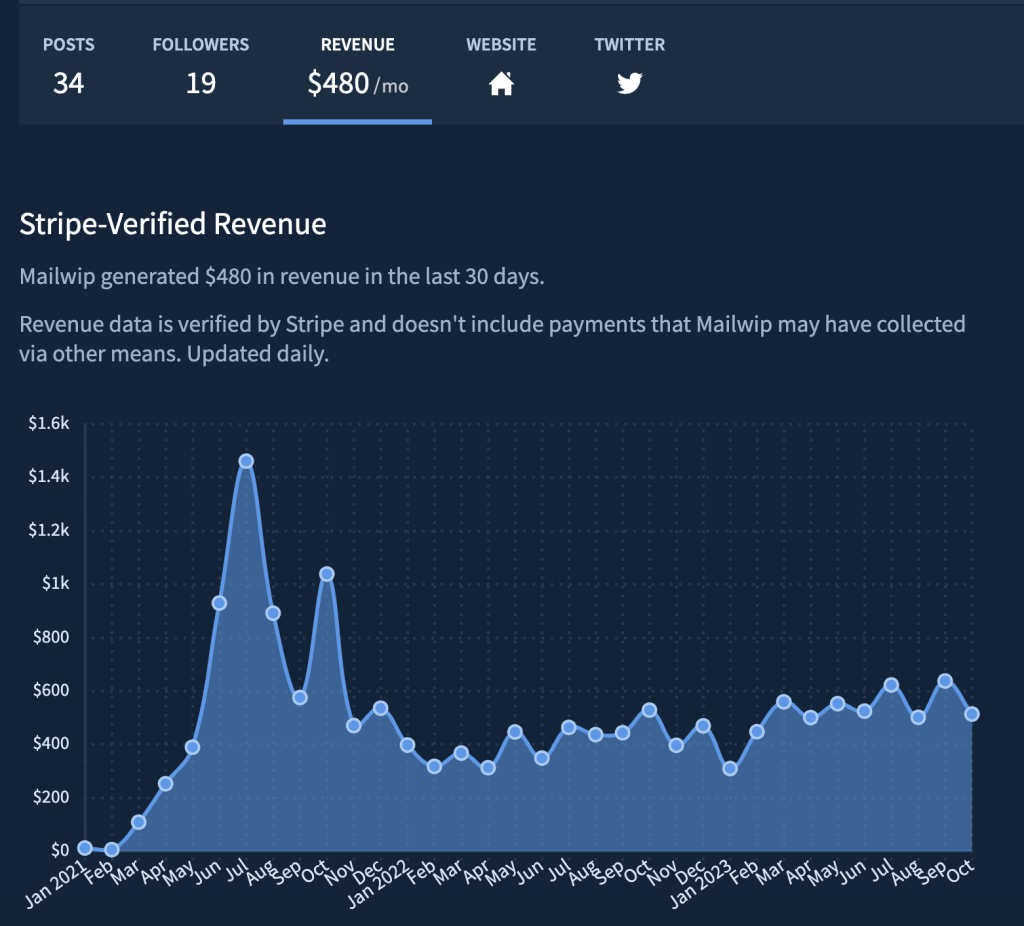Click the $1.6k y-axis label
The width and height of the screenshot is (1024, 926).
pyautogui.click(x=48, y=423)
